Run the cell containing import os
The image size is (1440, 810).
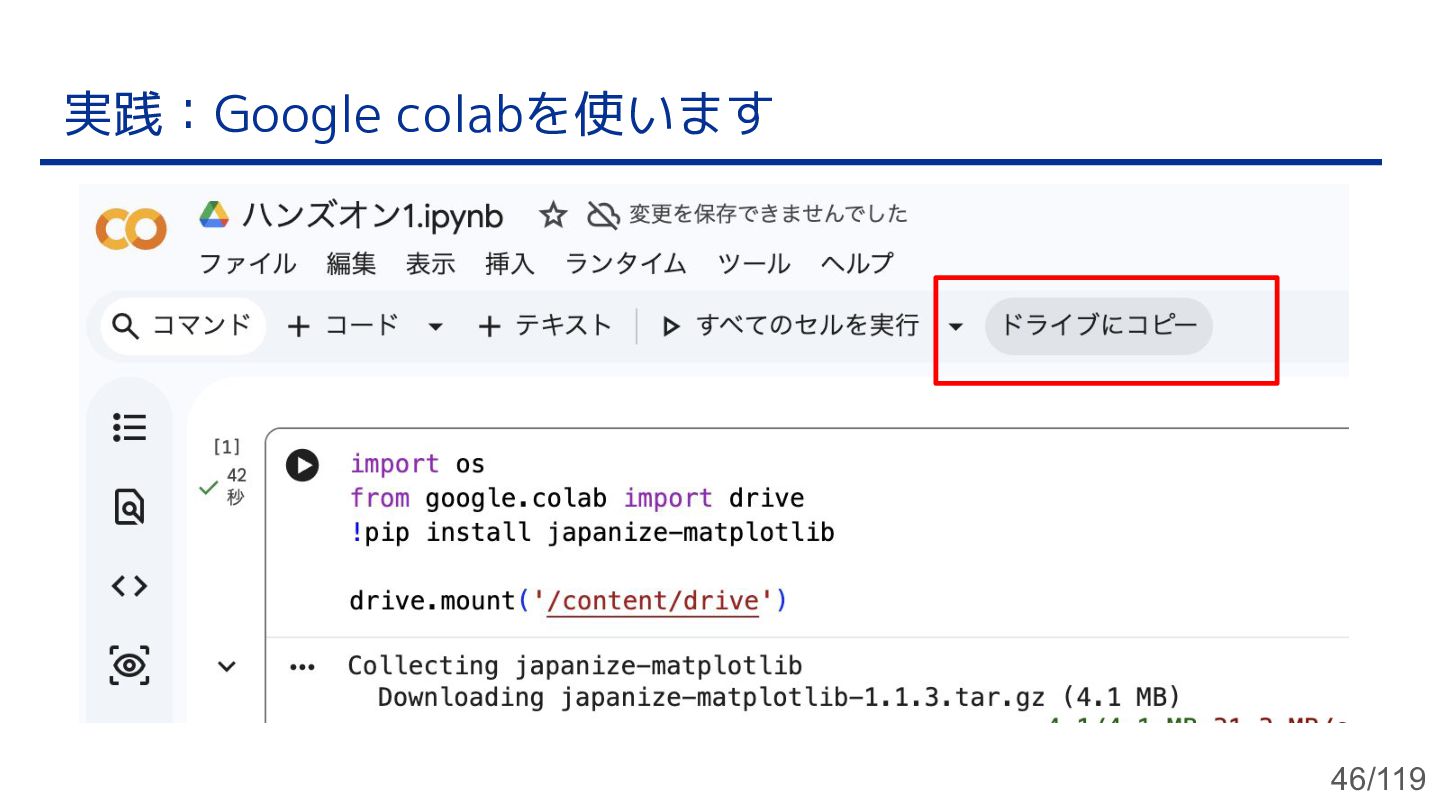pyautogui.click(x=302, y=465)
